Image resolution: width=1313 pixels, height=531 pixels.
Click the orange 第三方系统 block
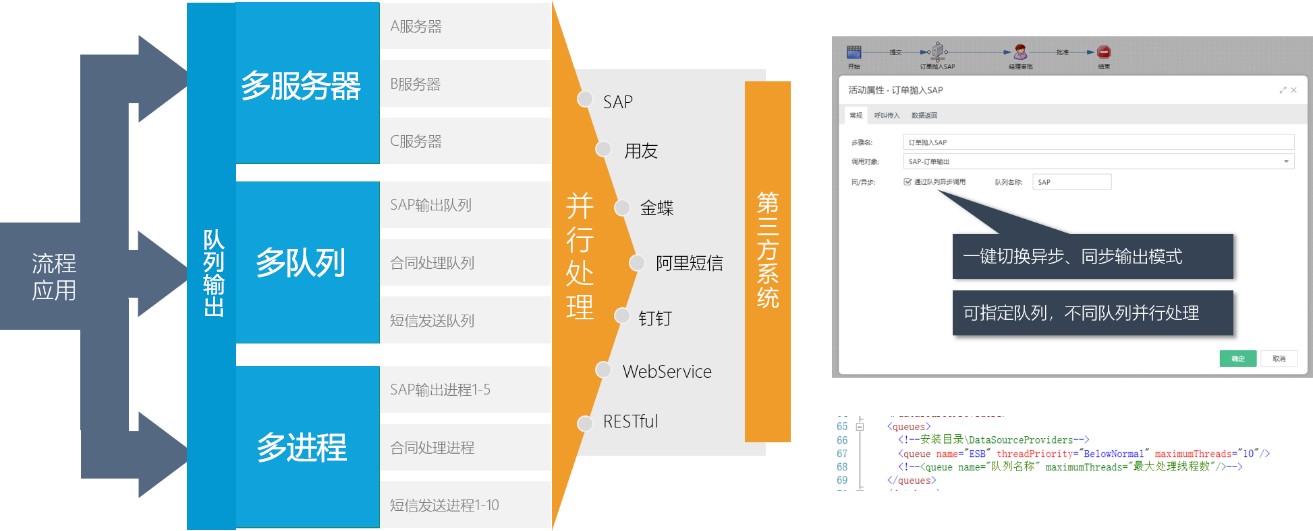coord(767,250)
